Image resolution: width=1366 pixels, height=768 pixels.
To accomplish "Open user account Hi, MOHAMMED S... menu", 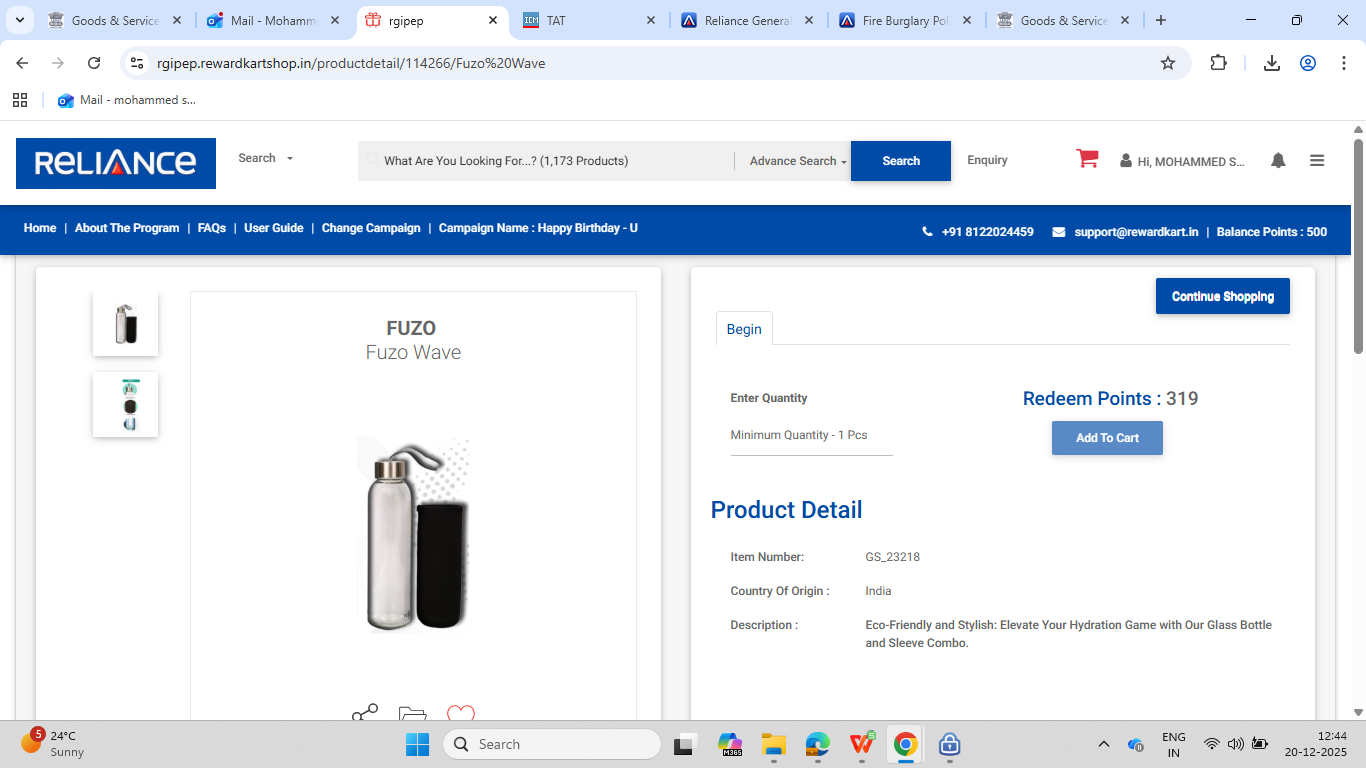I will (x=1182, y=161).
